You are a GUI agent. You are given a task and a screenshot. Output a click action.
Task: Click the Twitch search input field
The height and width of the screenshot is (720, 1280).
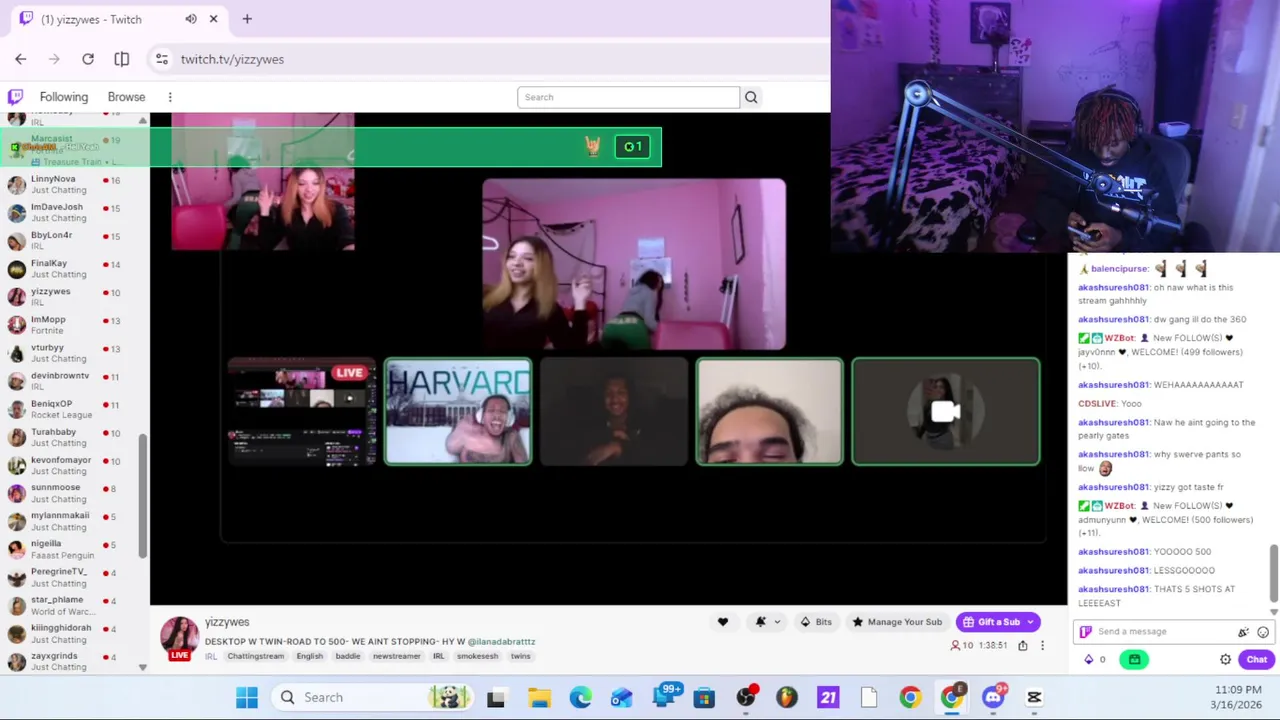(628, 97)
